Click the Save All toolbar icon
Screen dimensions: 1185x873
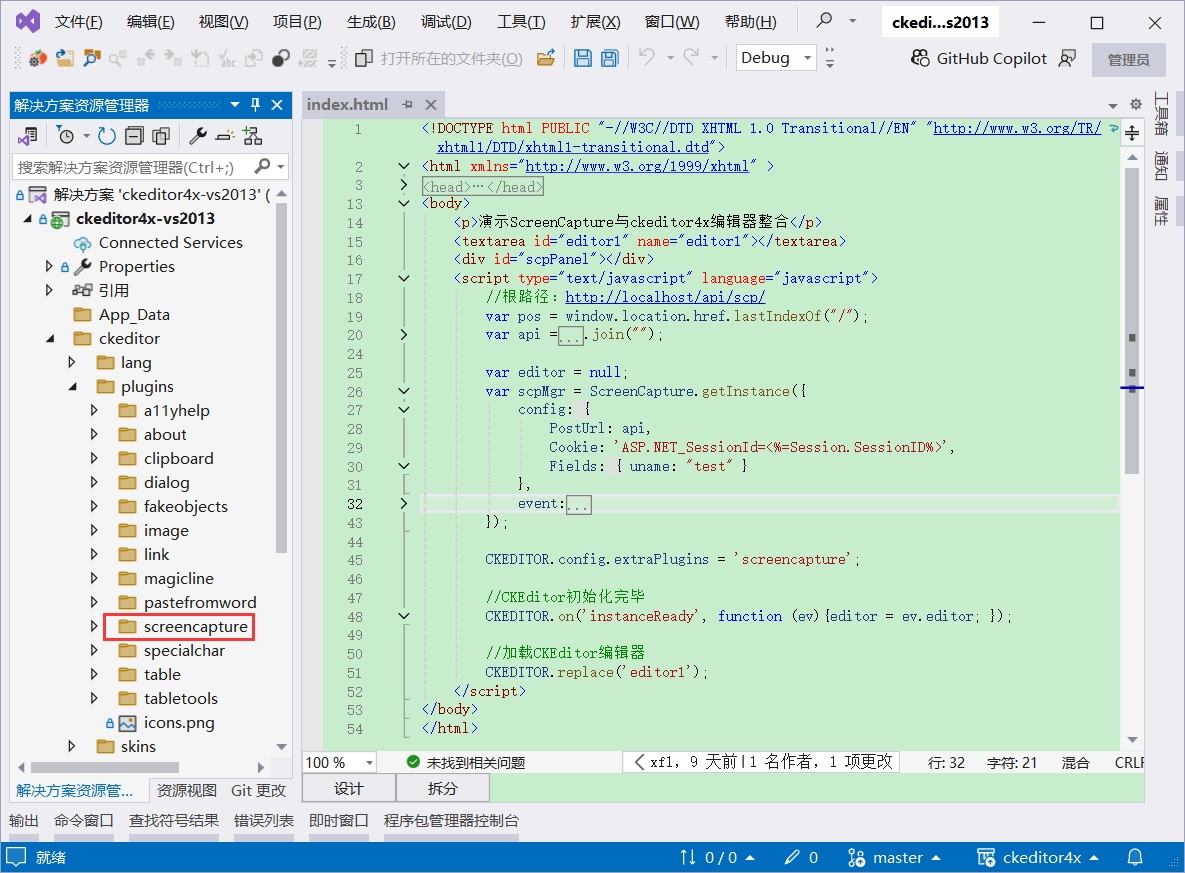tap(608, 59)
